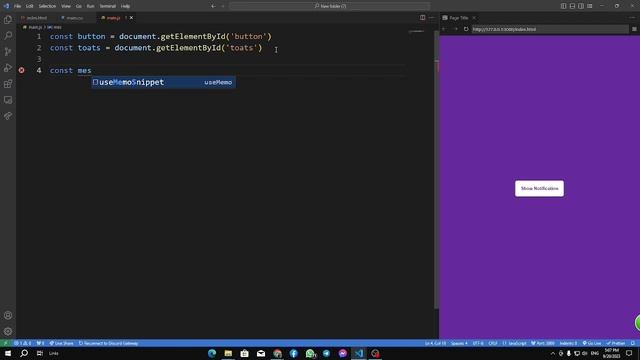Open the Edit menu

[29, 6]
